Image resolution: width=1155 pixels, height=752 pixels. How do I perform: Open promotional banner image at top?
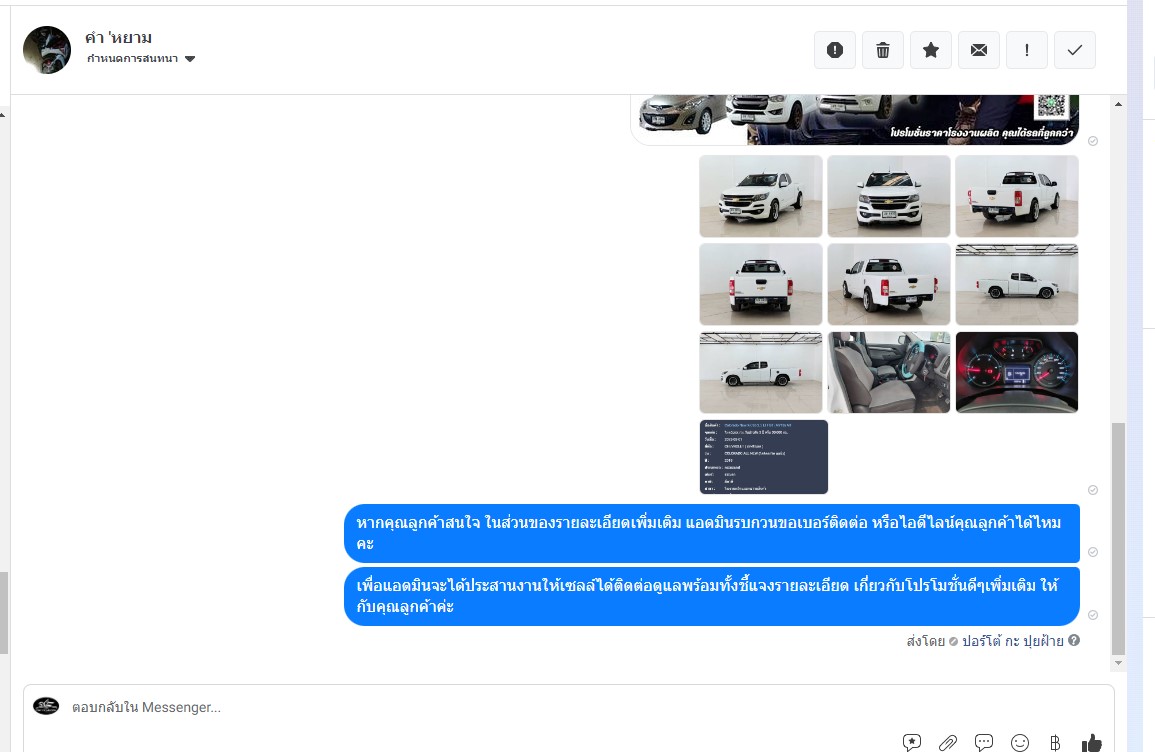click(x=855, y=119)
